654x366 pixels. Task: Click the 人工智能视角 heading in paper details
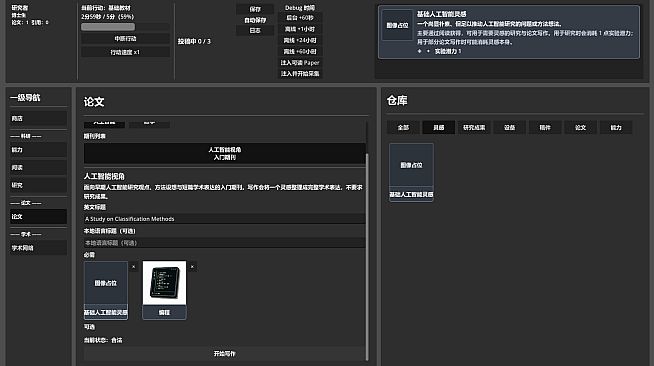[x=104, y=176]
